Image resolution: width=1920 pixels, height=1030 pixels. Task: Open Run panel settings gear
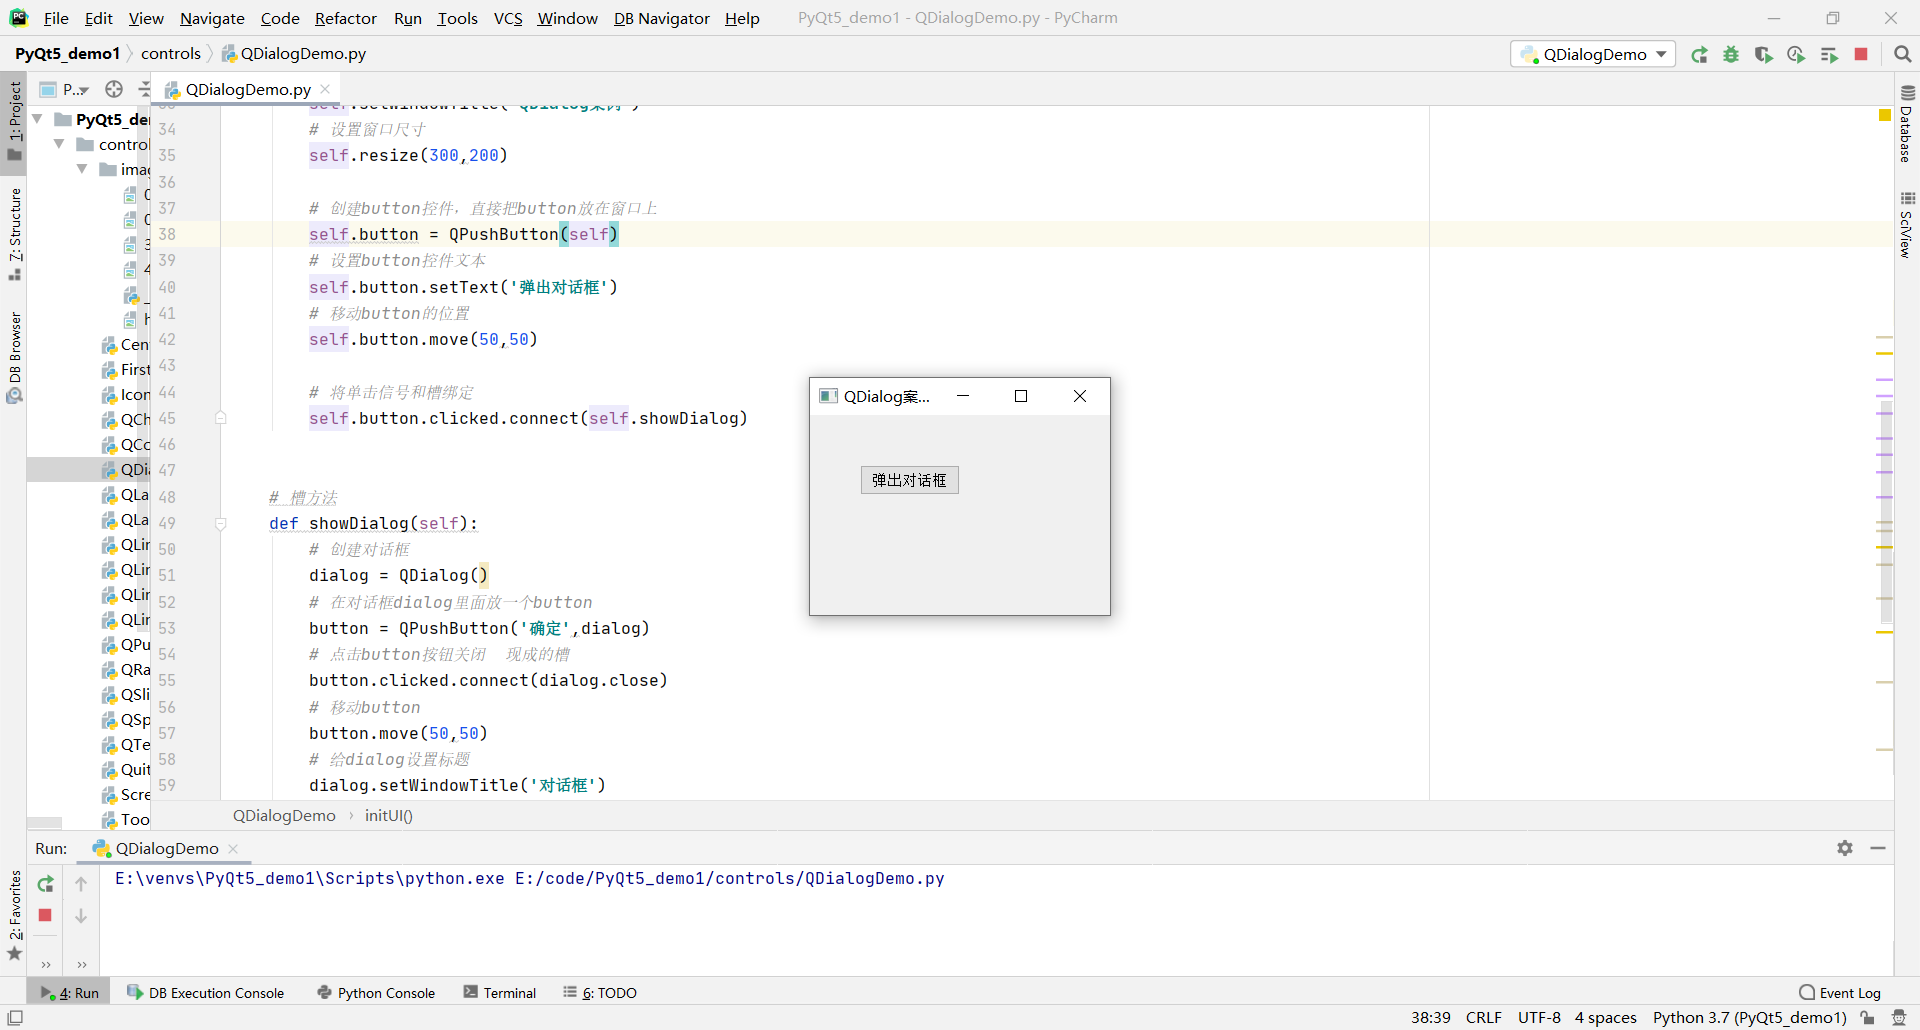[1845, 848]
